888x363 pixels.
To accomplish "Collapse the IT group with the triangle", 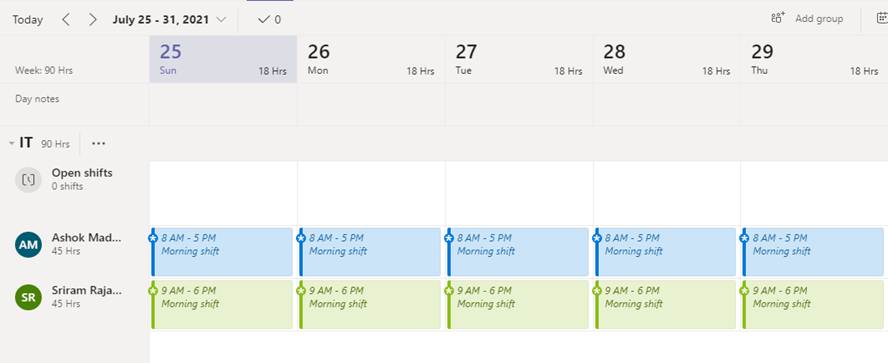I will pyautogui.click(x=11, y=143).
